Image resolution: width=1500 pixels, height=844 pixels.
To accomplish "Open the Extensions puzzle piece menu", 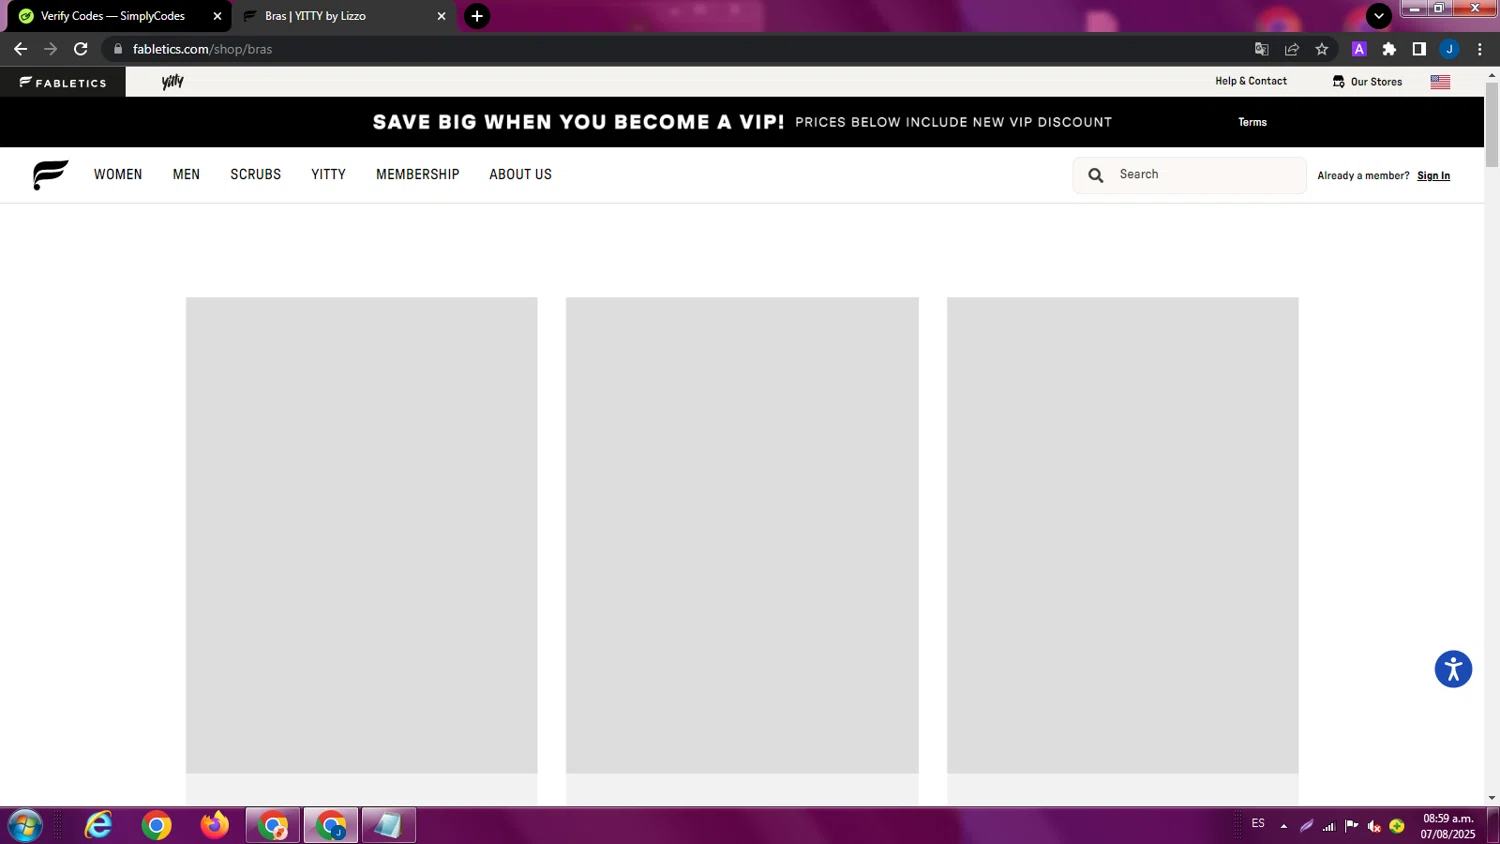I will [1389, 49].
